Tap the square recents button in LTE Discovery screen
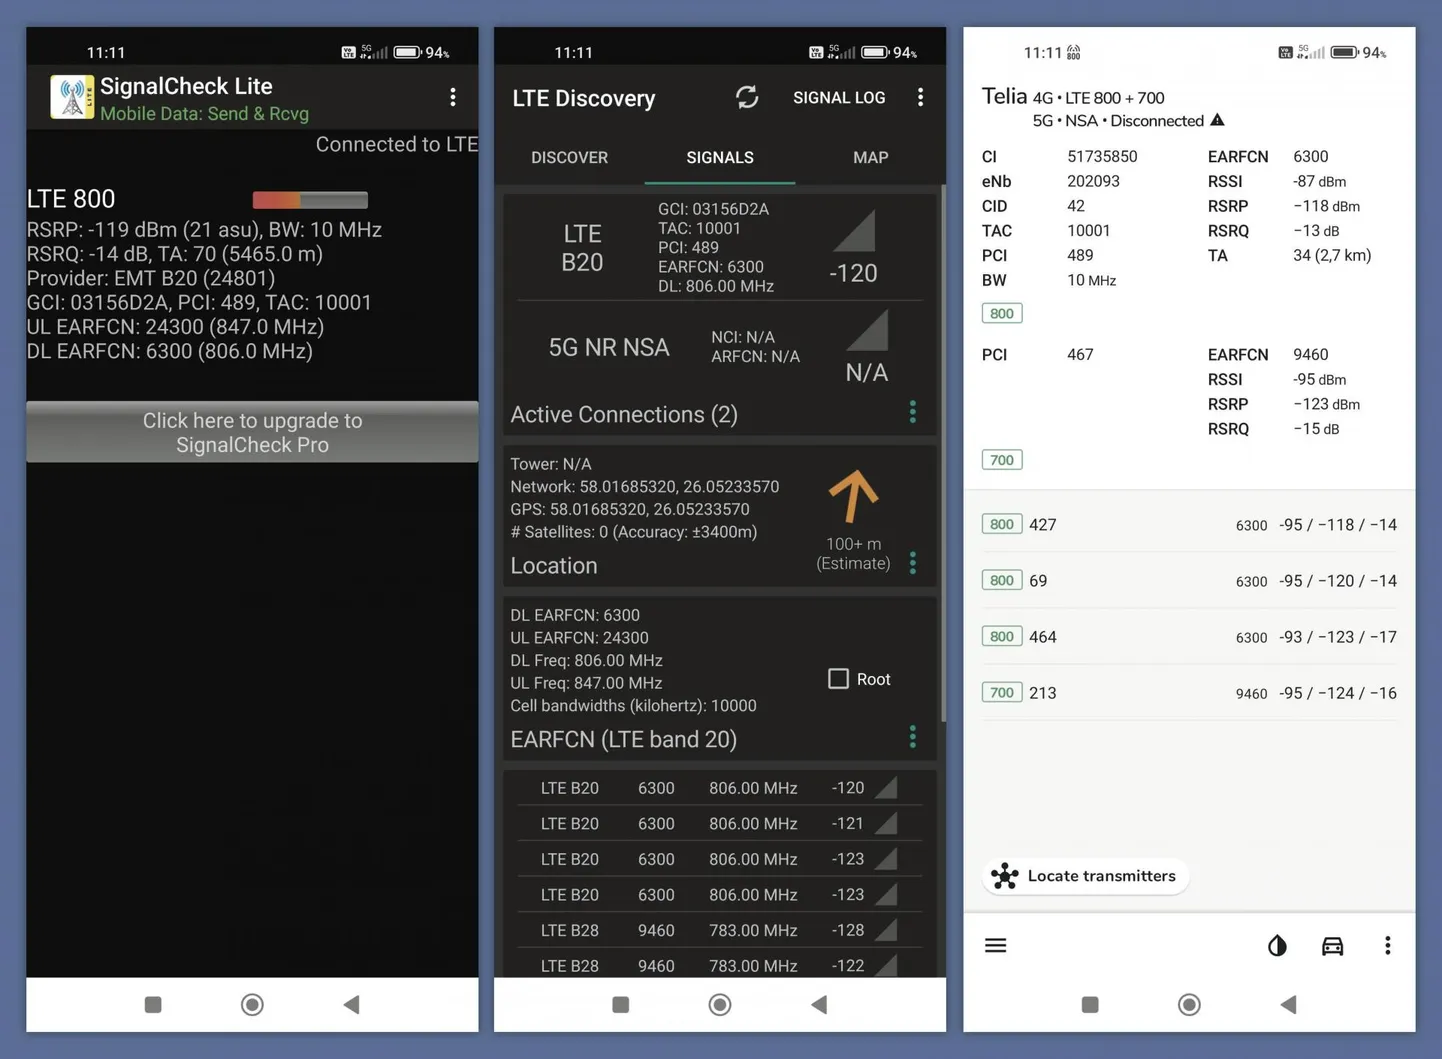This screenshot has width=1442, height=1059. coord(620,1004)
